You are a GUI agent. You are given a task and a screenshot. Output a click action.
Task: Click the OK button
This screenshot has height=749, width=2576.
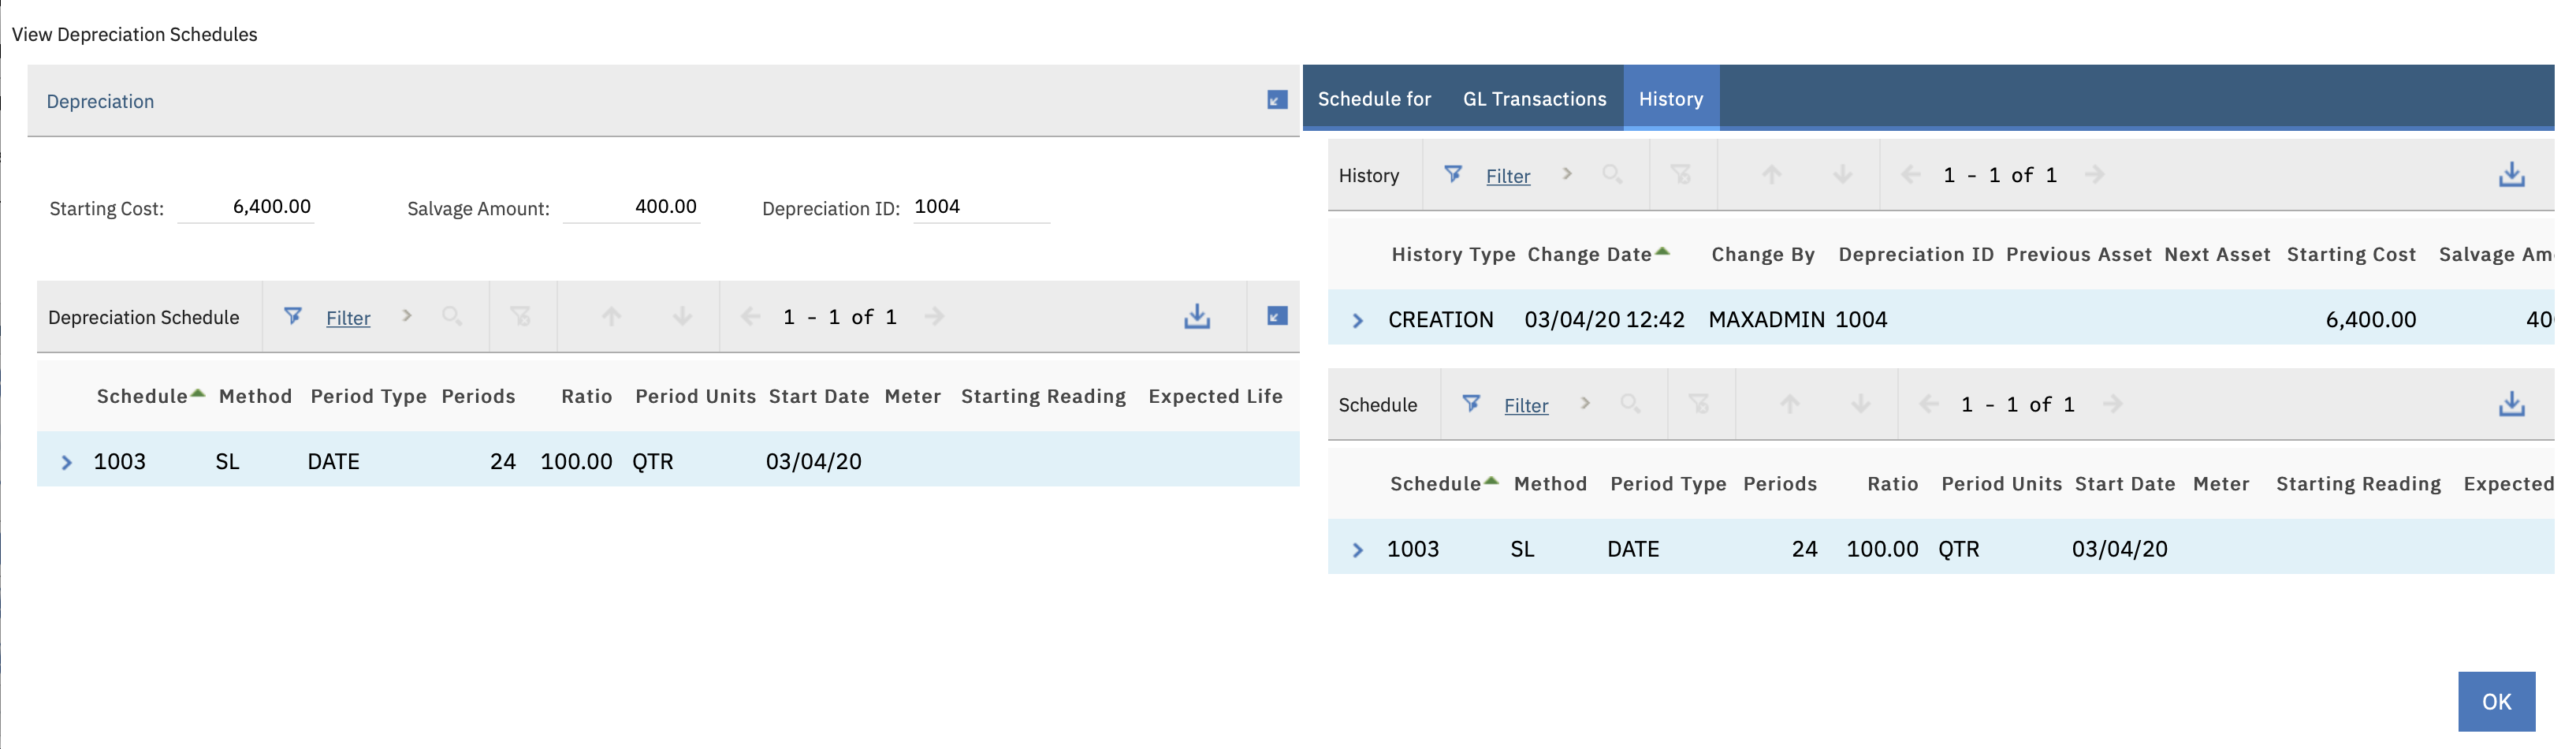tap(2496, 701)
